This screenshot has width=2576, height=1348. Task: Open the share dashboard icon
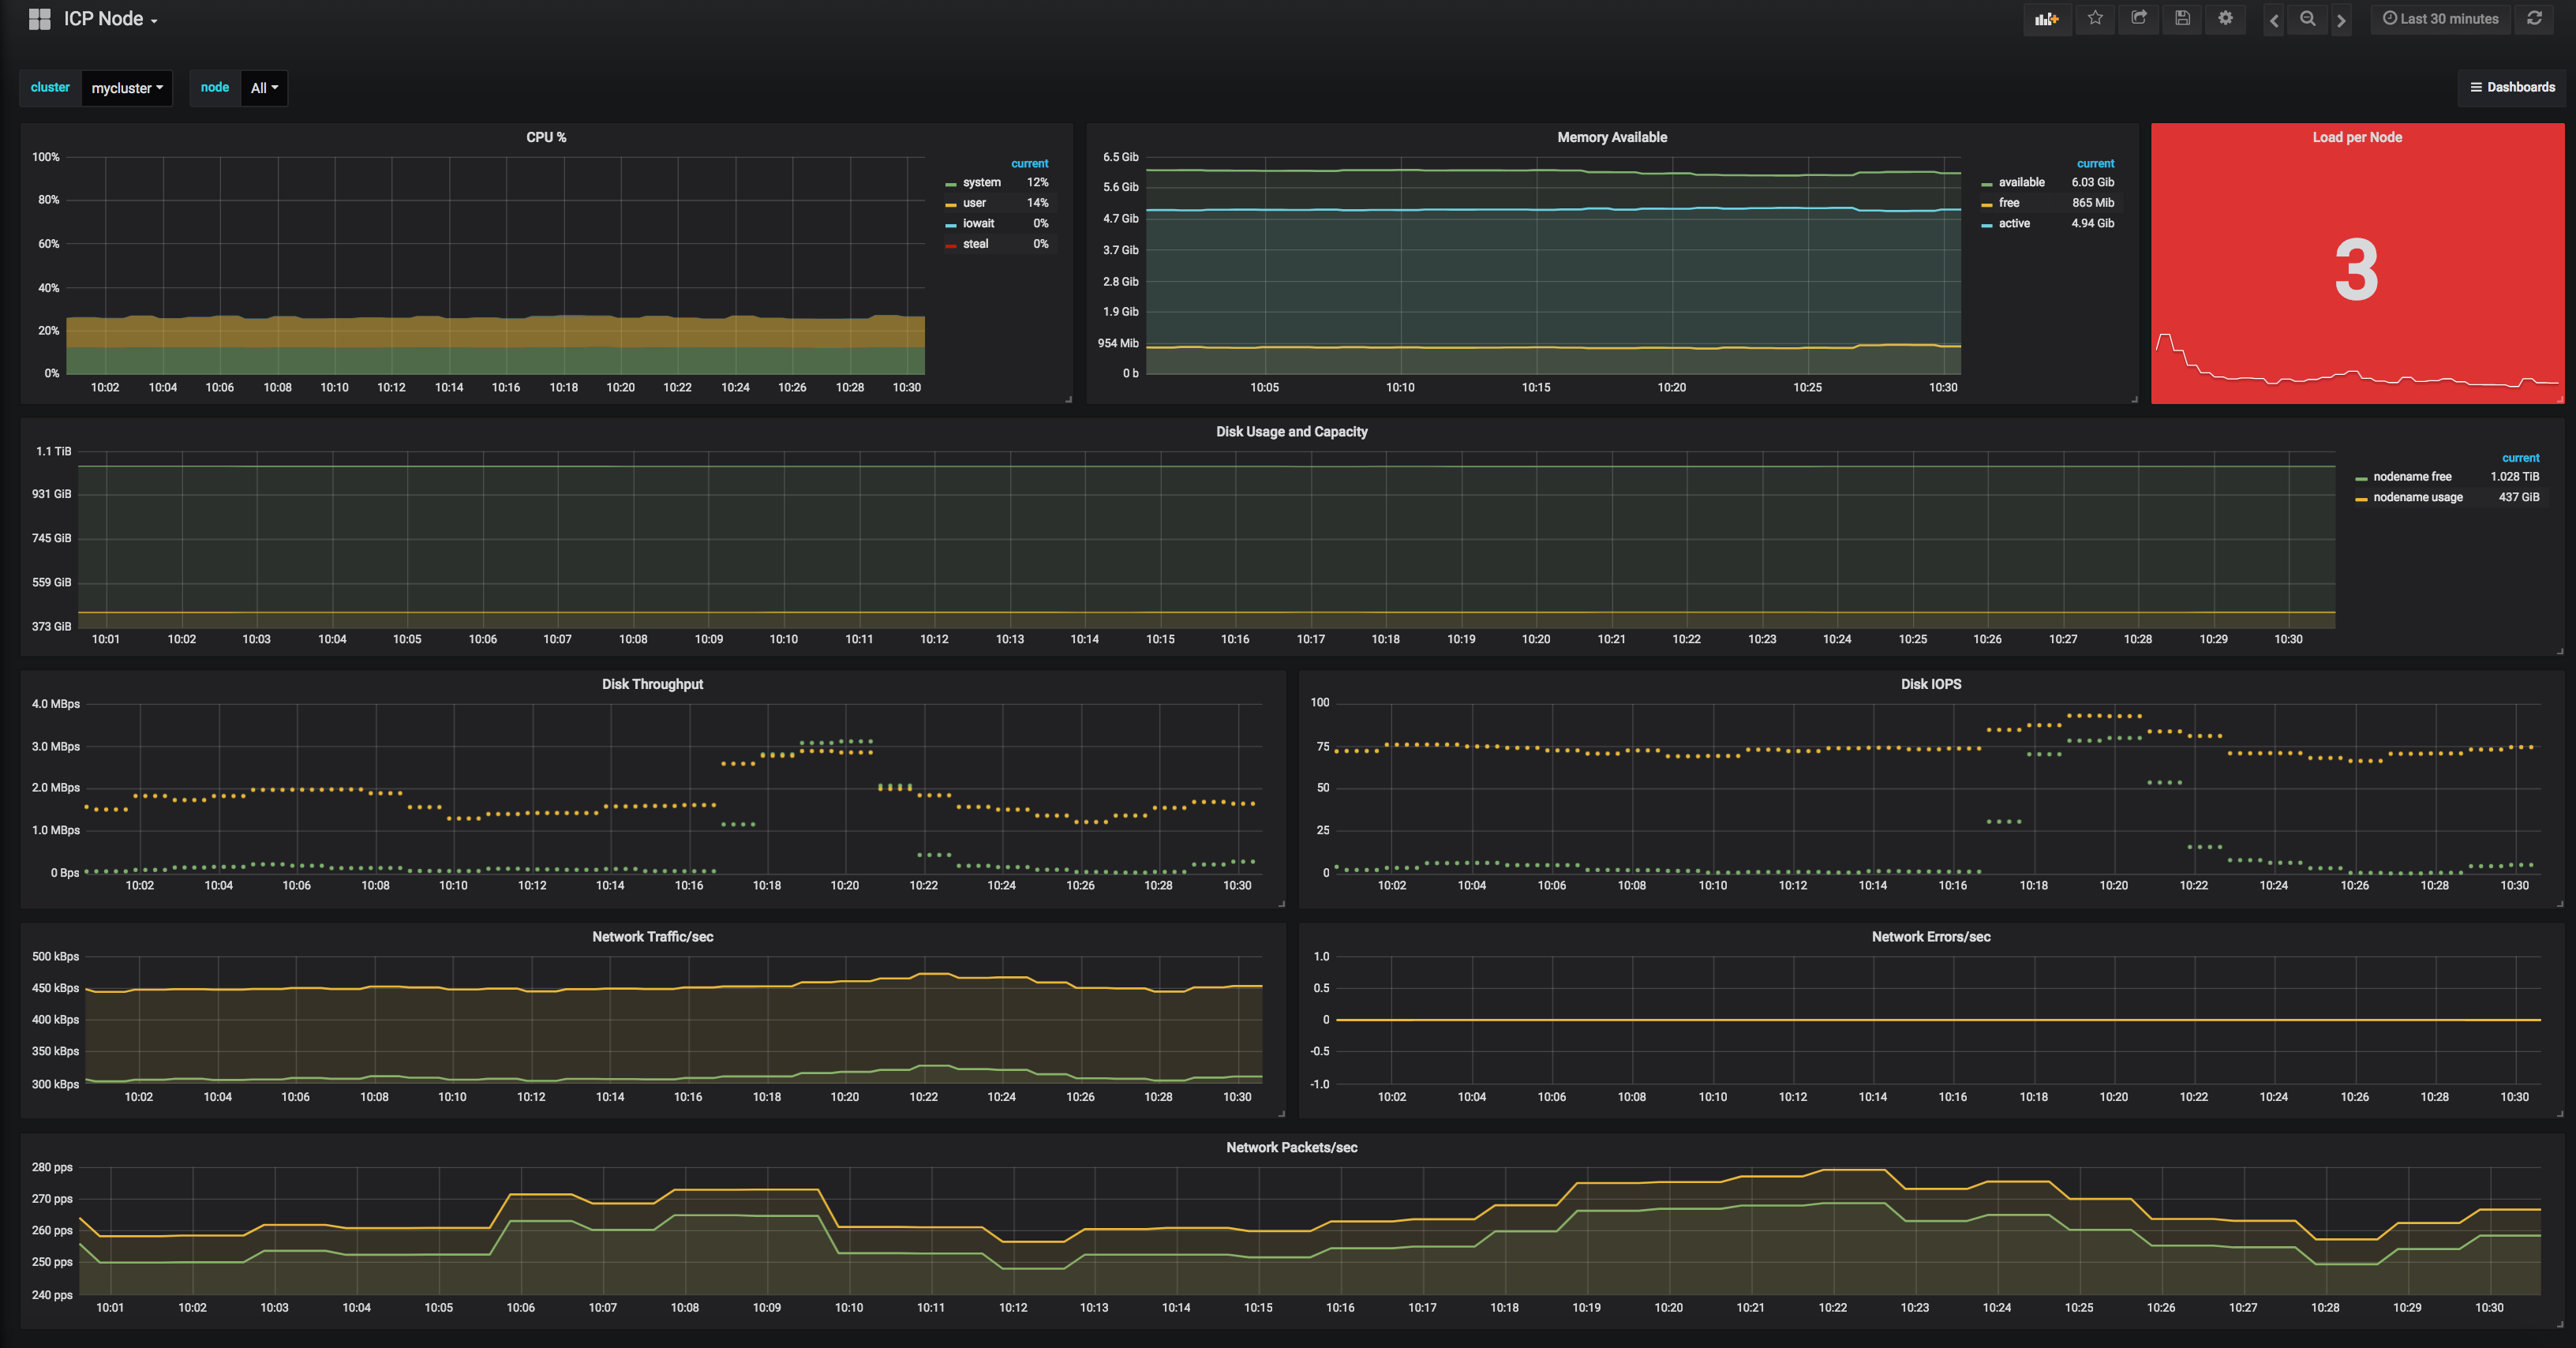coord(2139,18)
